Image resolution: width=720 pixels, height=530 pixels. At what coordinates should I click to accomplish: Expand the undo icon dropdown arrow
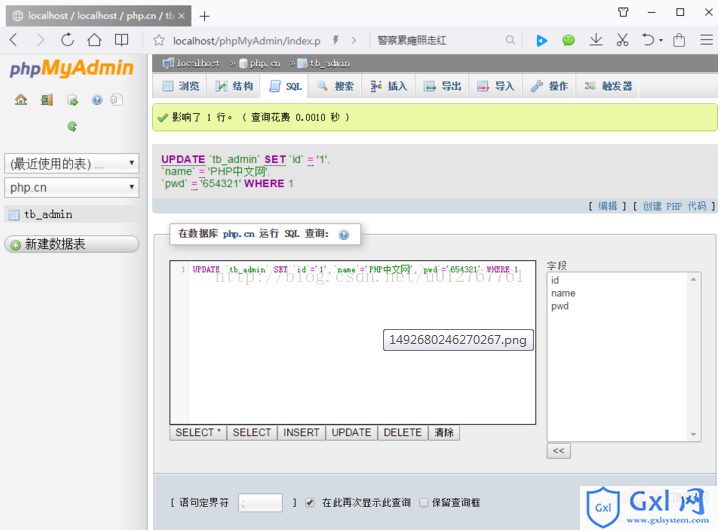pyautogui.click(x=661, y=40)
